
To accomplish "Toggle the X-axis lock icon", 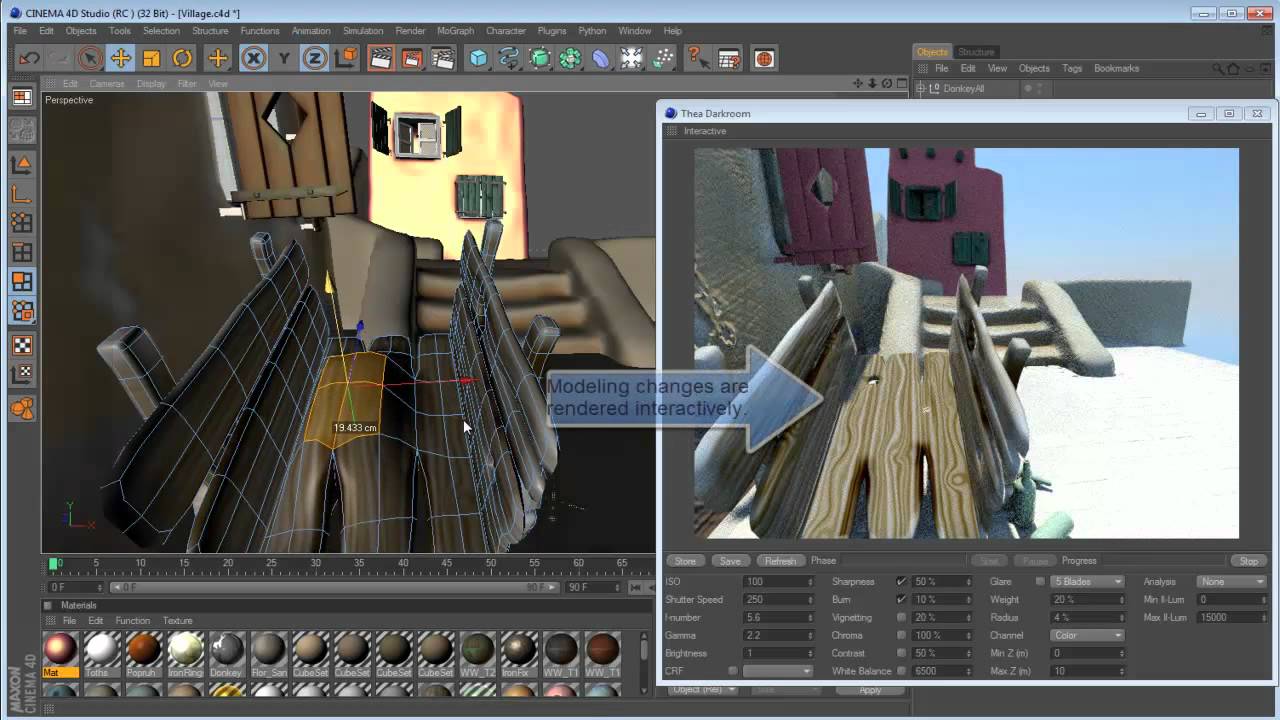I will [x=253, y=58].
